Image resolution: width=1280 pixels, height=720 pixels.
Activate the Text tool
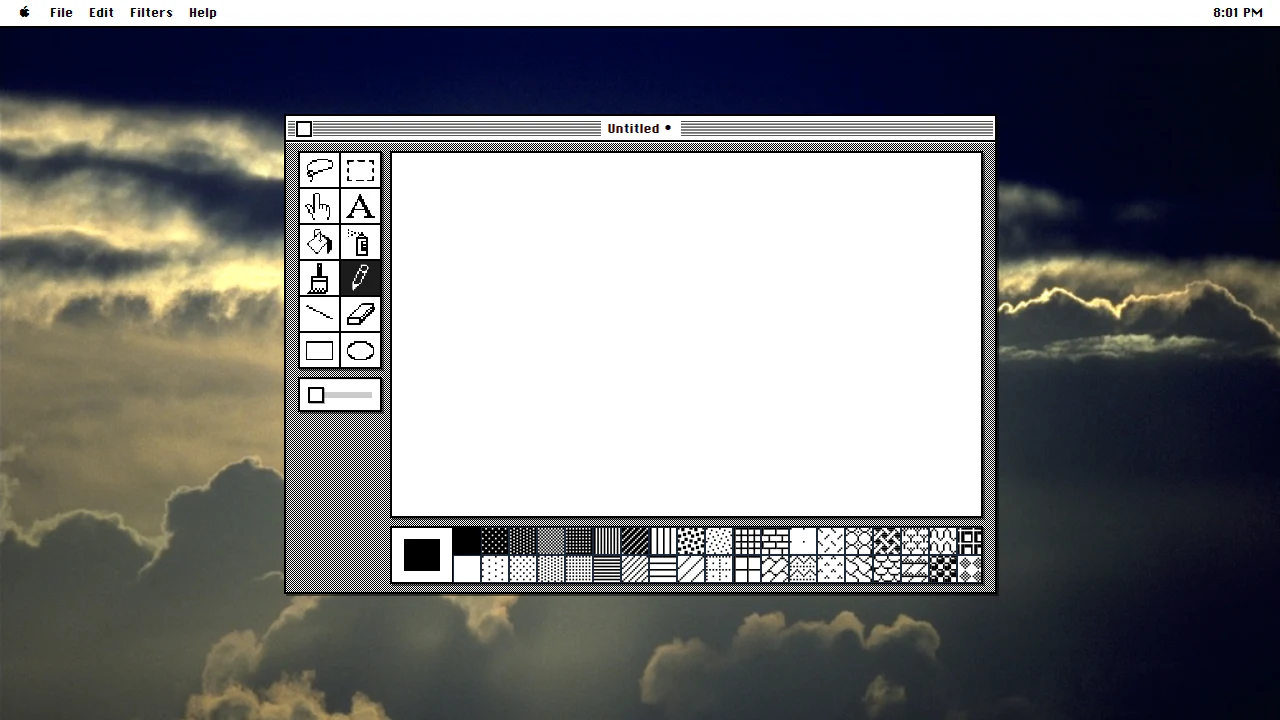(360, 206)
